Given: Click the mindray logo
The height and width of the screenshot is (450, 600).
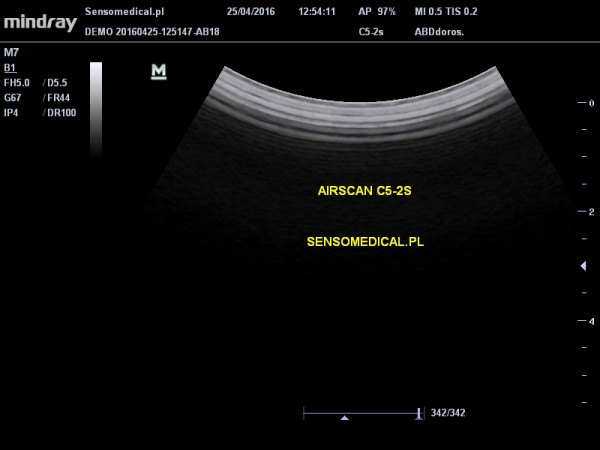Looking at the screenshot, I should click(x=41, y=23).
